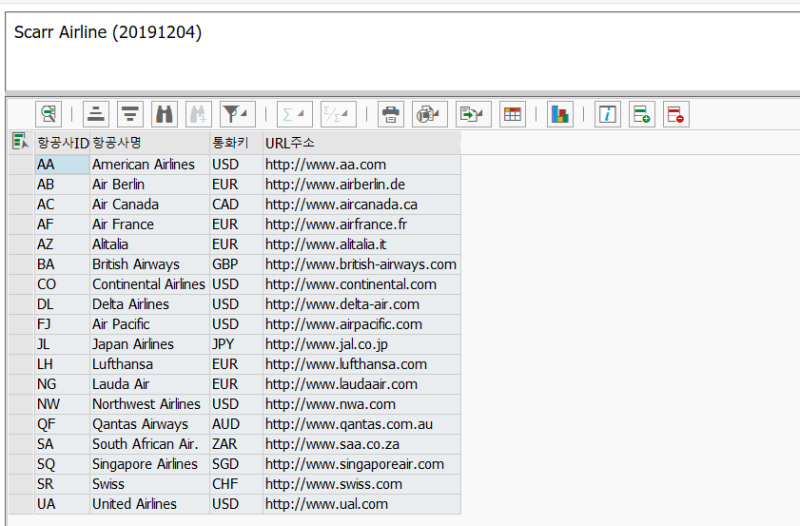Open Find with the binoculars icon

pos(164,114)
